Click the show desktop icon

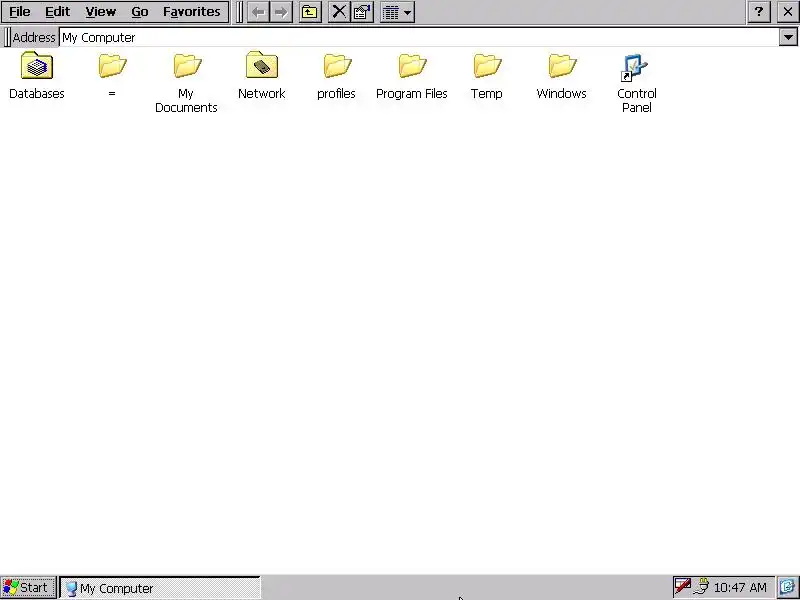788,588
